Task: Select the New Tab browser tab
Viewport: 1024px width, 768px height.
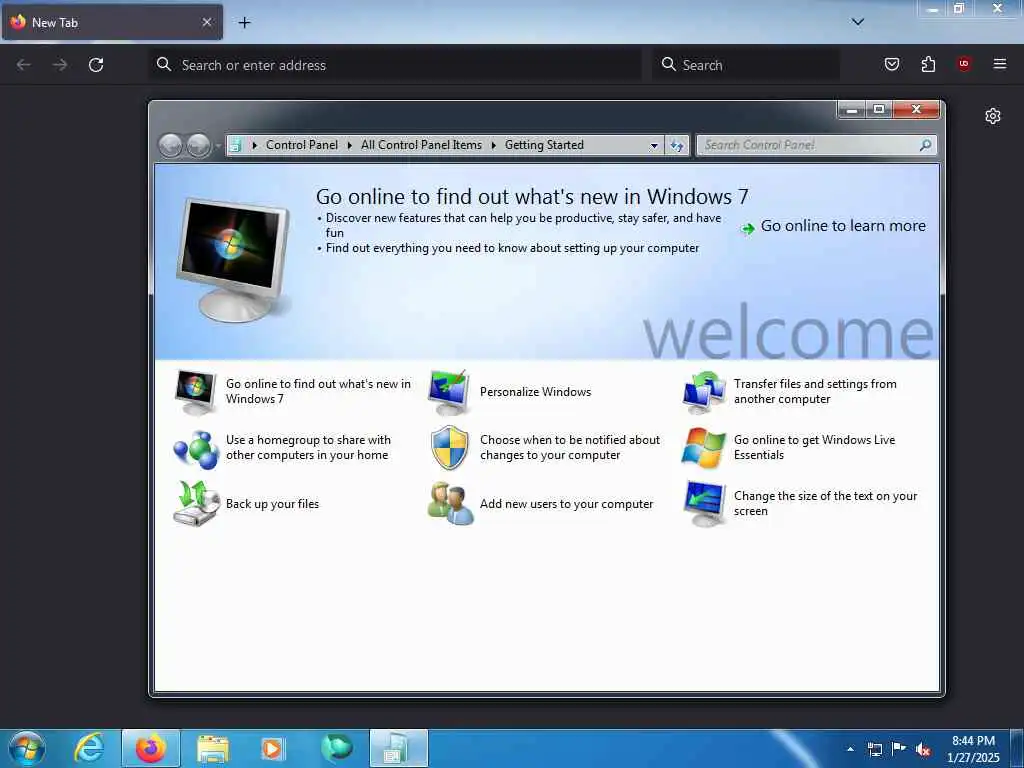Action: pyautogui.click(x=112, y=22)
